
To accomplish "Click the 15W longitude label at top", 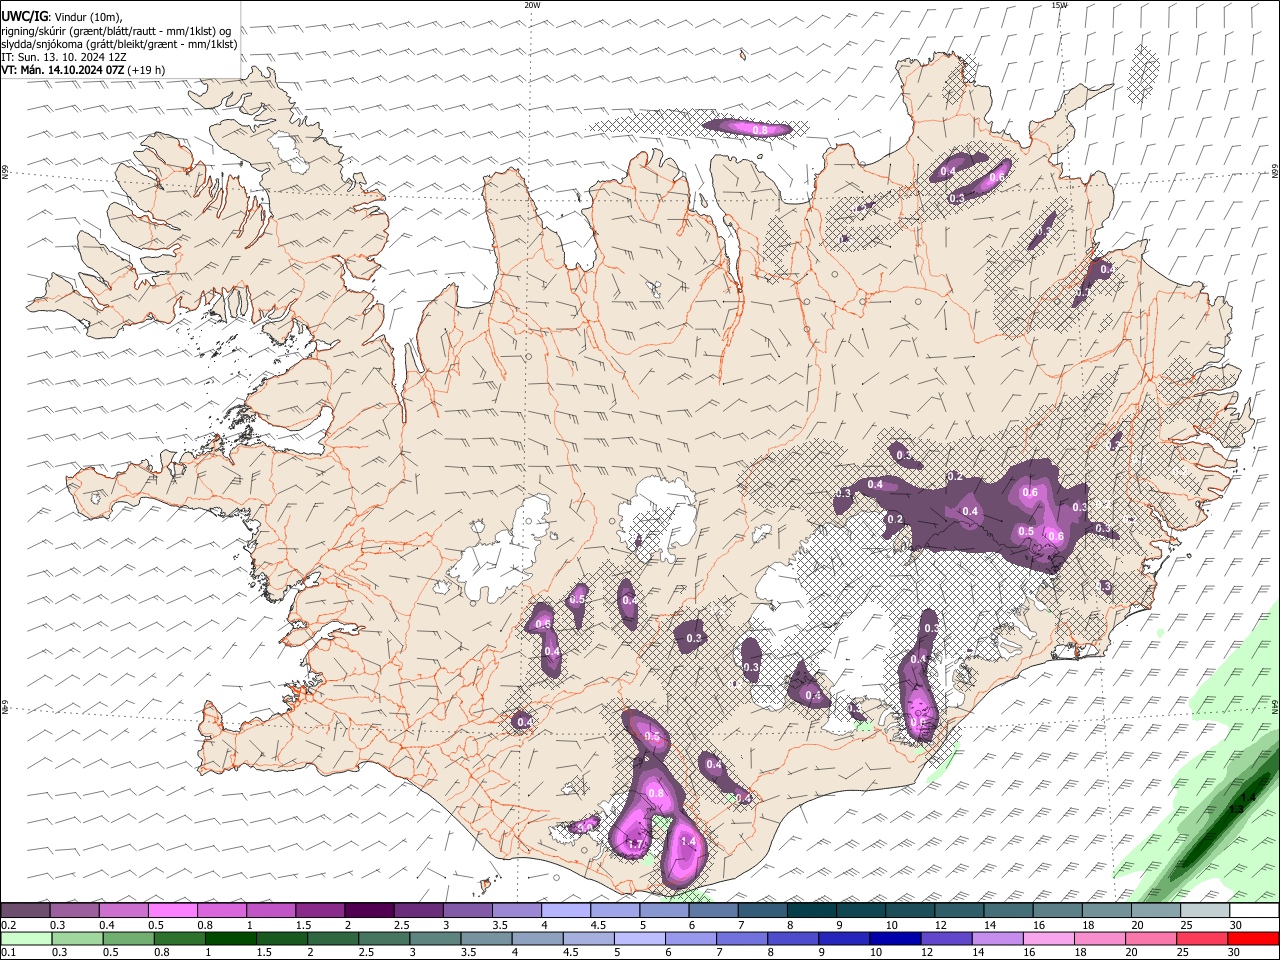I will click(1060, 5).
